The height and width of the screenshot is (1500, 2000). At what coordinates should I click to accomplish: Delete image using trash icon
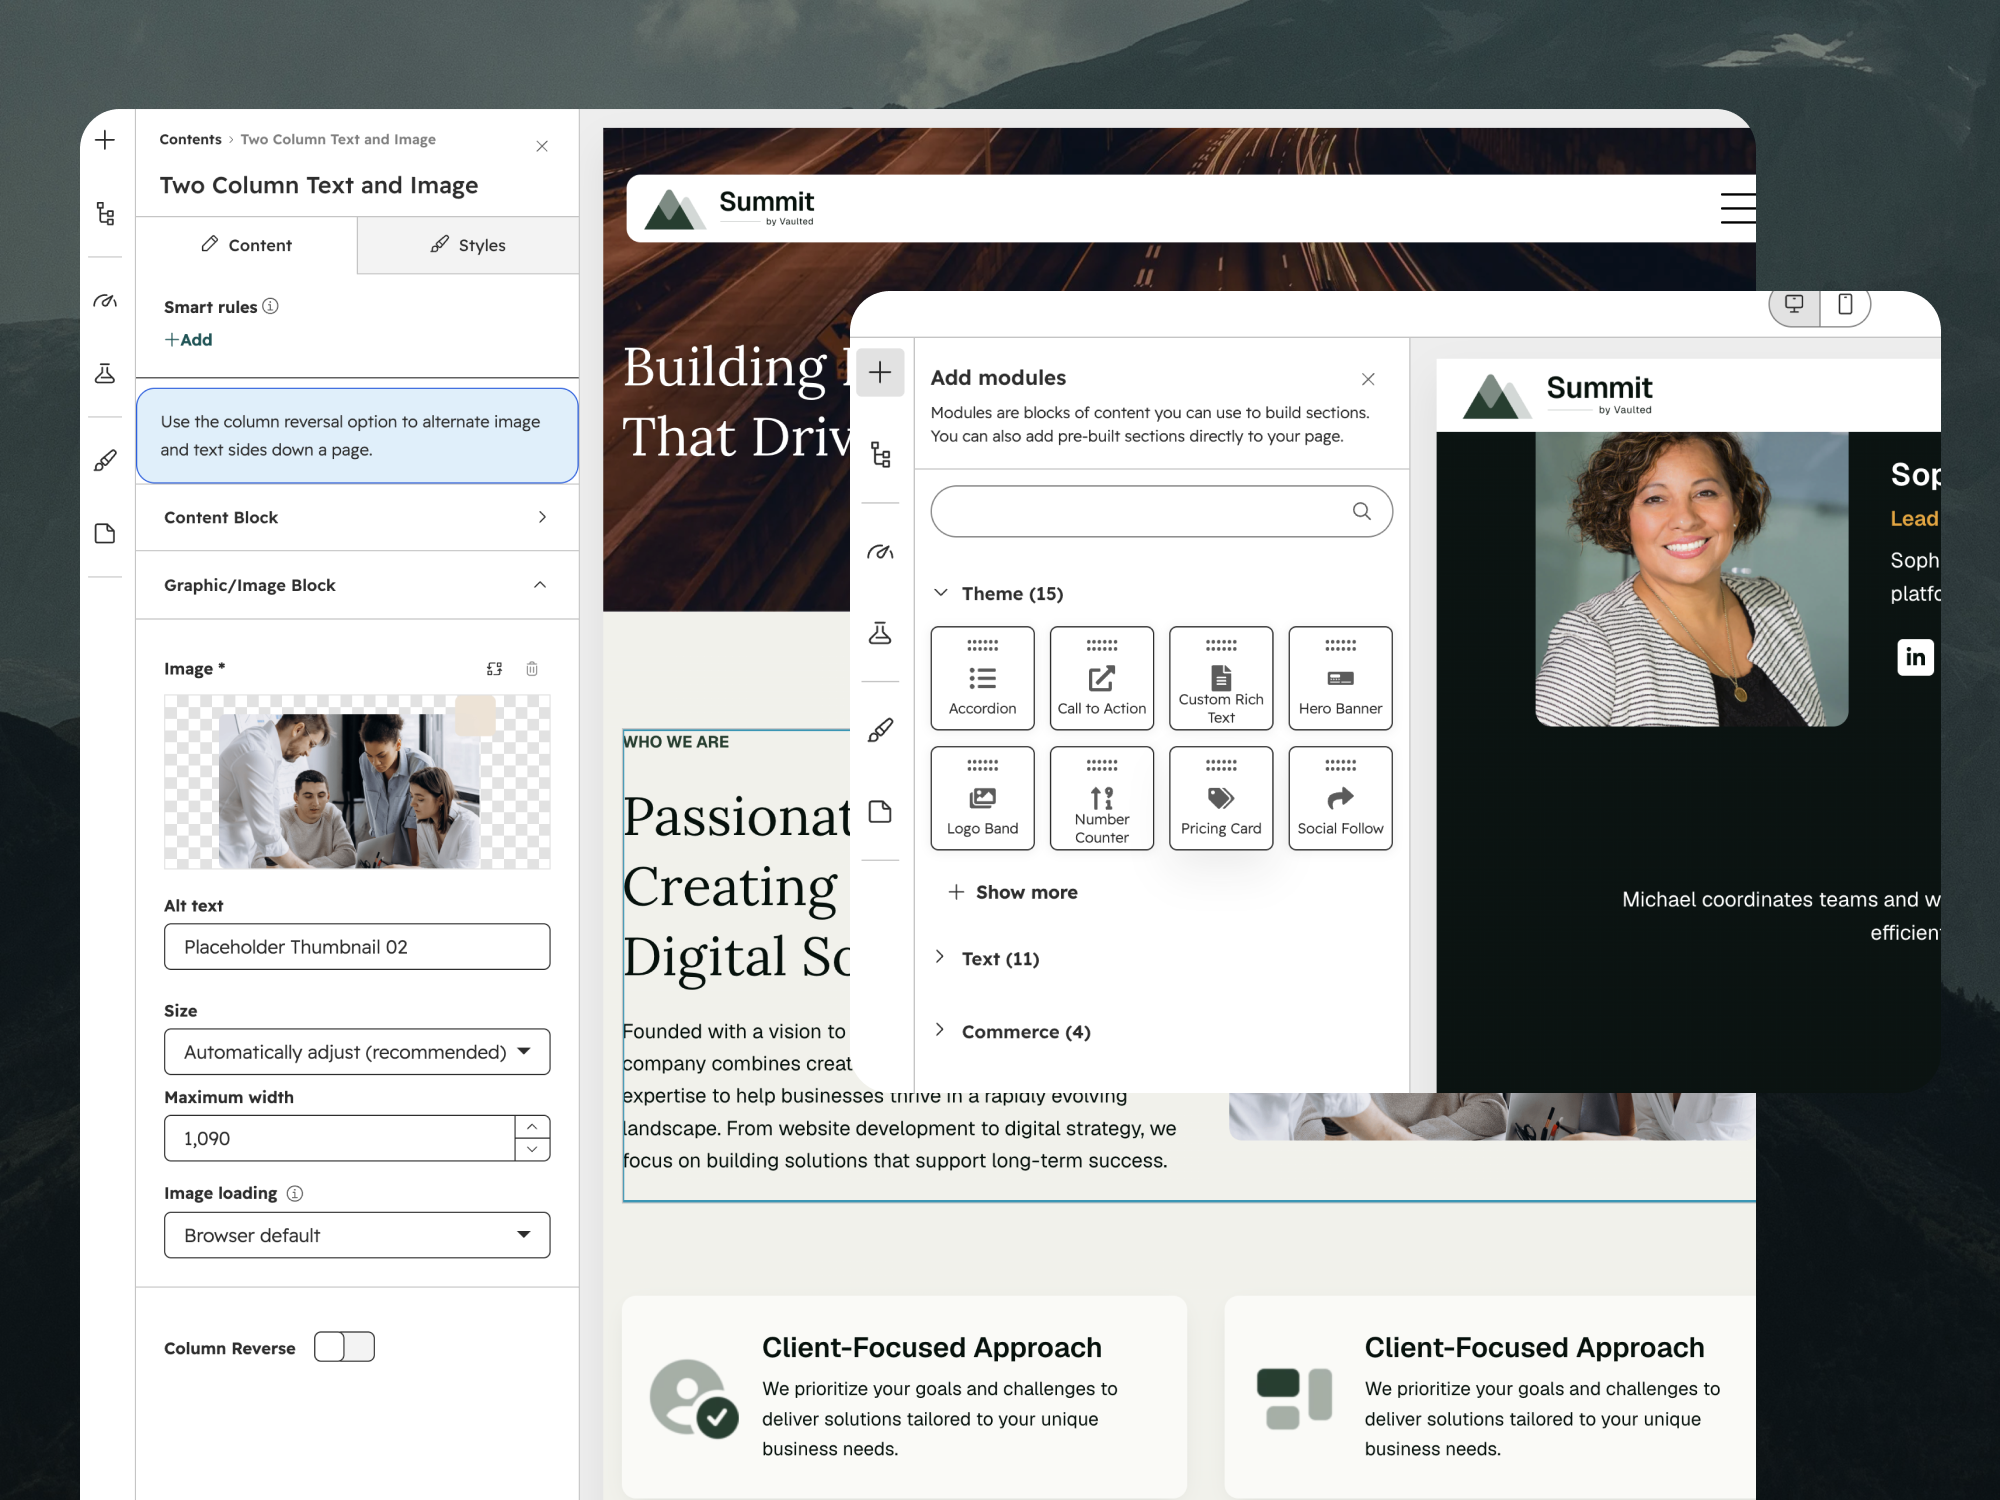[x=532, y=668]
